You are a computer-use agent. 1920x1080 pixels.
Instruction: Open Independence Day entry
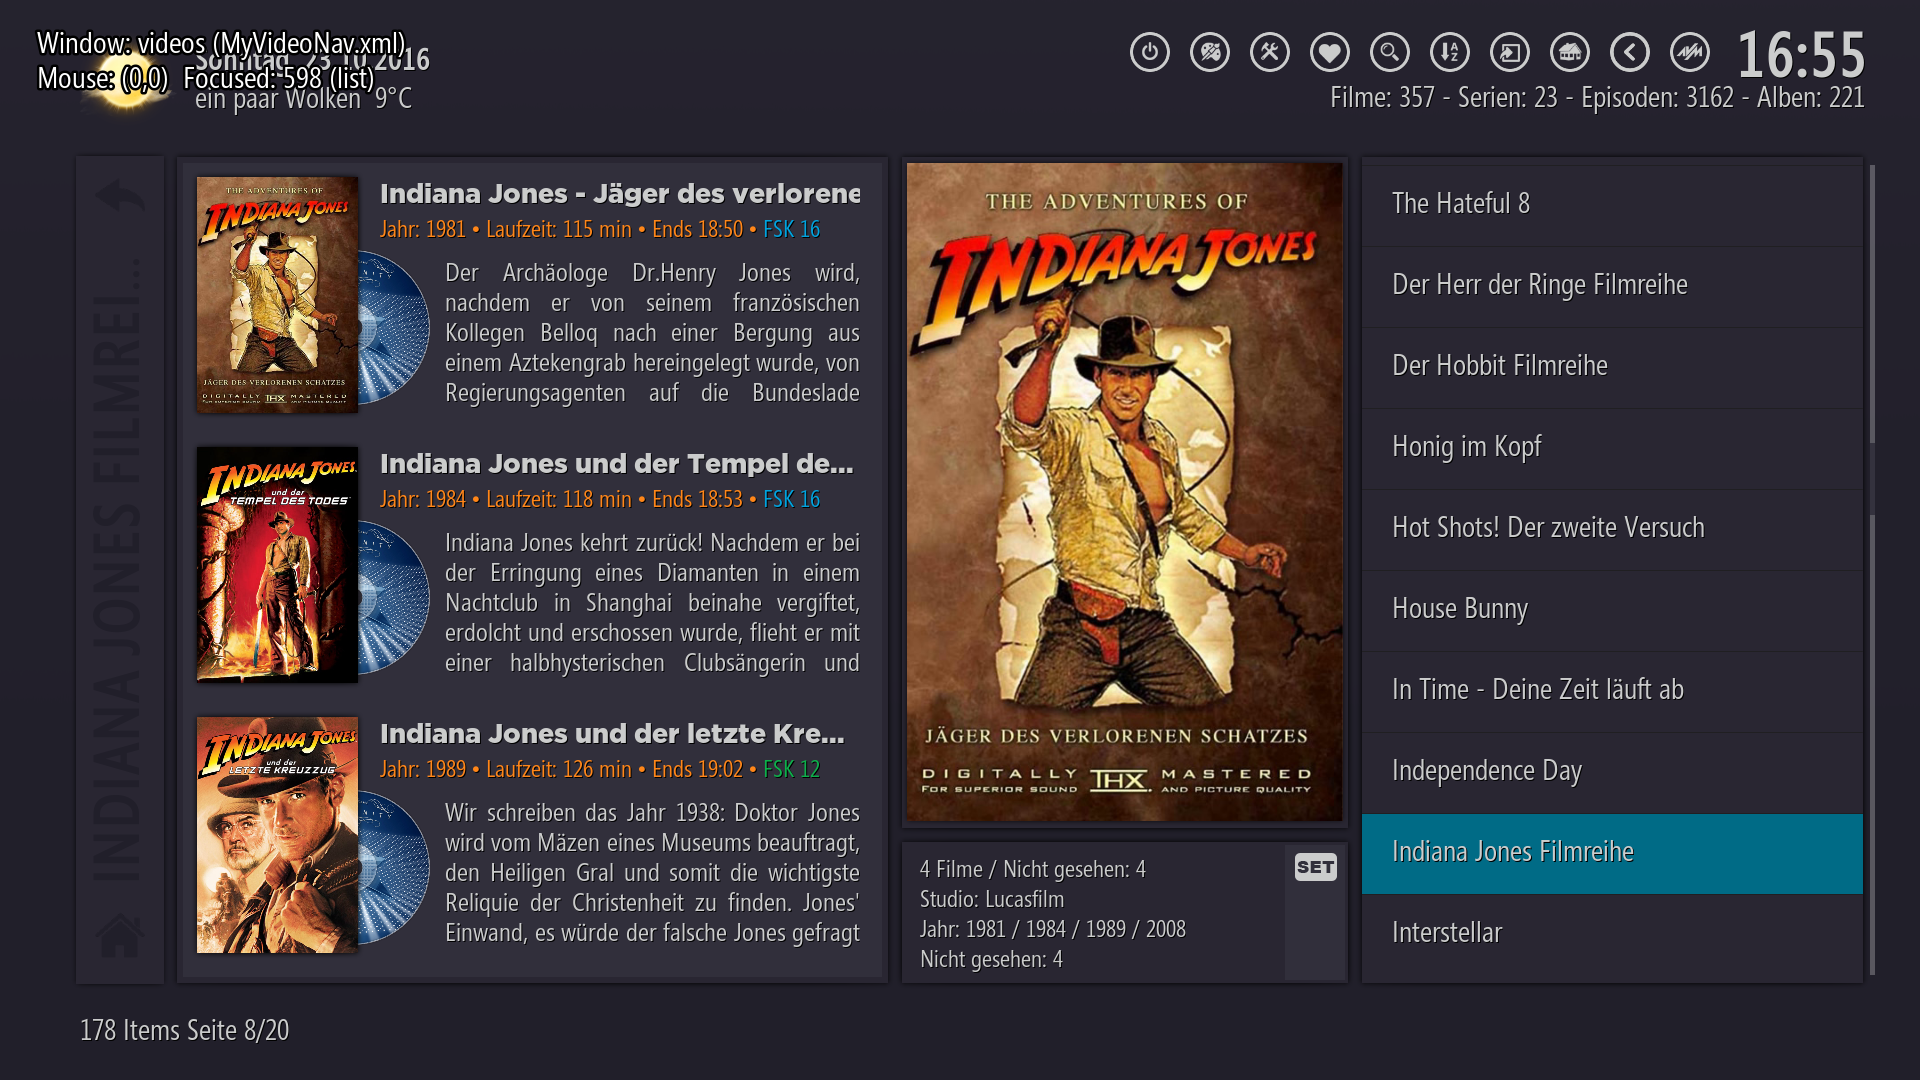pos(1612,772)
